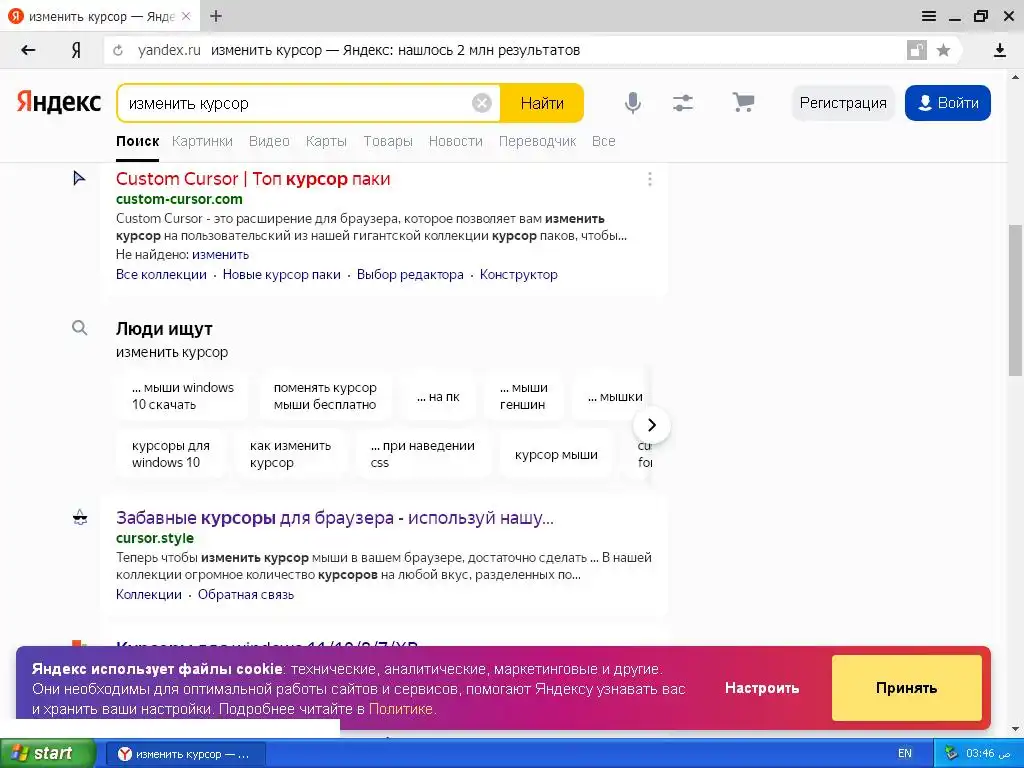Select suggestion поменять курсор мыши бесплатно
This screenshot has width=1024, height=768.
click(x=325, y=396)
